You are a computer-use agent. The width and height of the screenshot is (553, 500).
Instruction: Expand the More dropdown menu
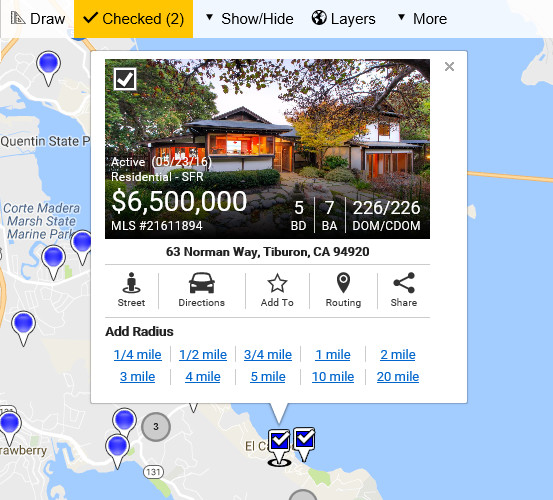pos(422,19)
